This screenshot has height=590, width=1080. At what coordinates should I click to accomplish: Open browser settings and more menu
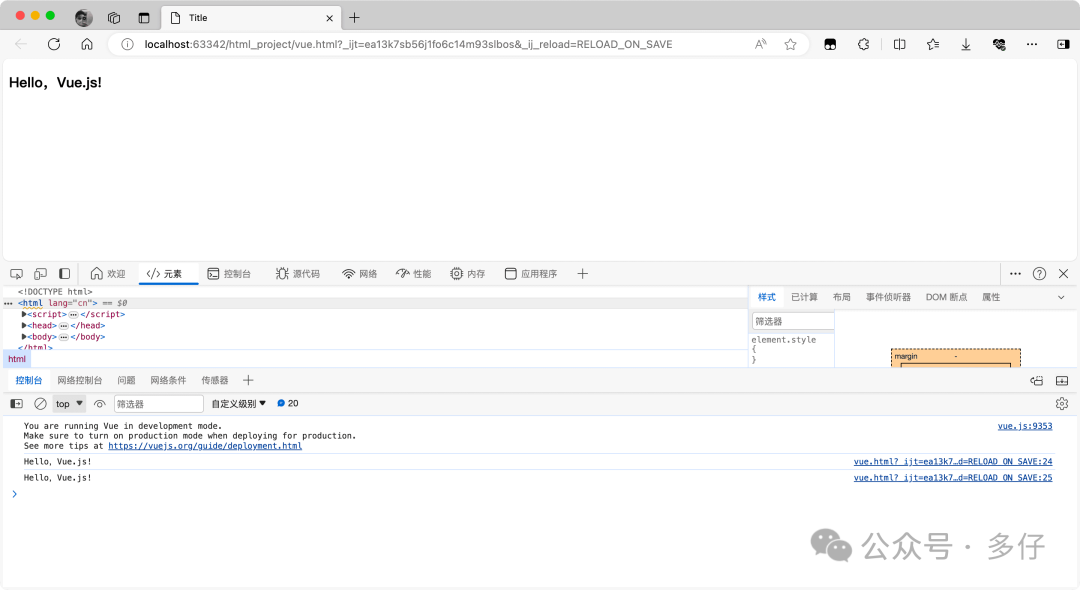tap(1032, 44)
